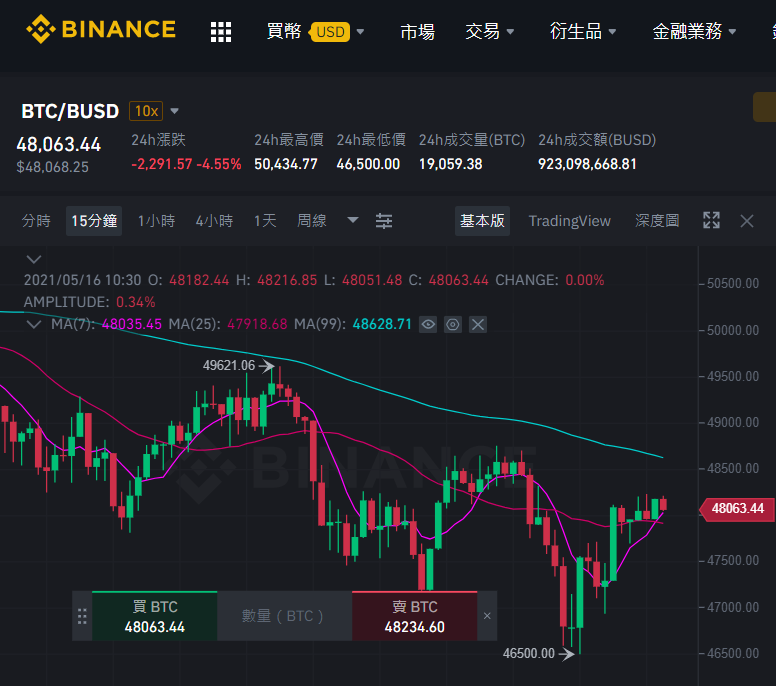Viewport: 776px width, 686px height.
Task: Click the 50000.00 price axis label
Action: pyautogui.click(x=733, y=330)
